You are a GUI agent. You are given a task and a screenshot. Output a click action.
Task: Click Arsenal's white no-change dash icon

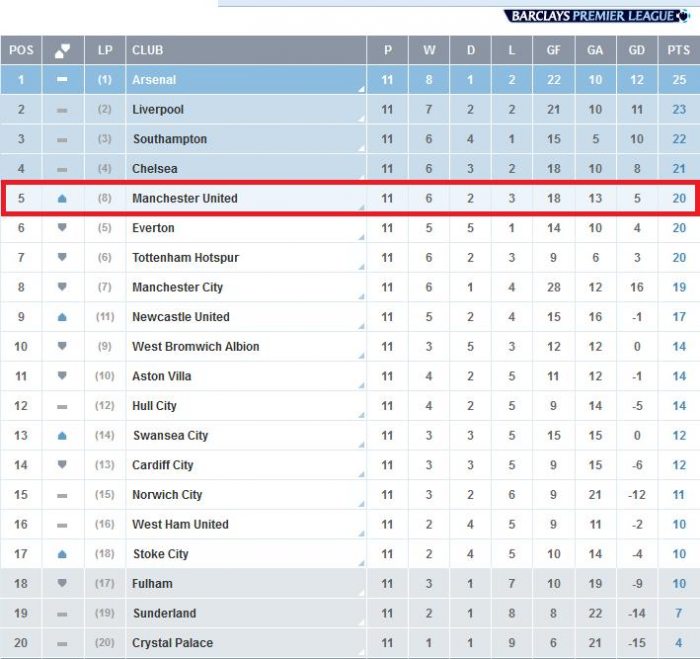click(x=62, y=79)
